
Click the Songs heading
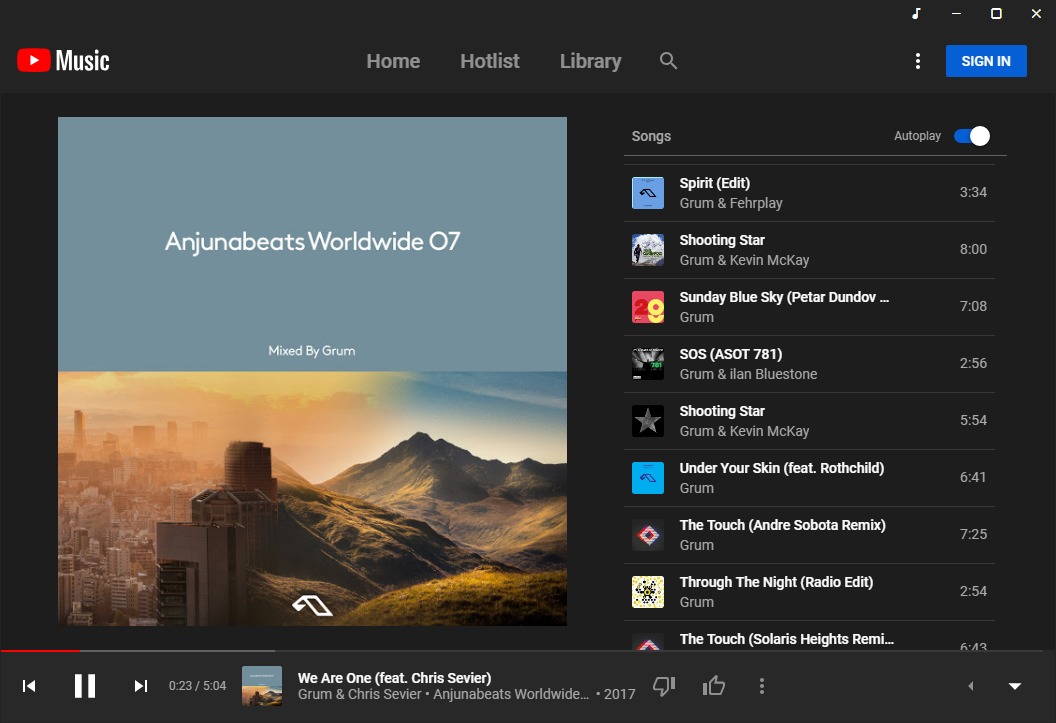[651, 136]
